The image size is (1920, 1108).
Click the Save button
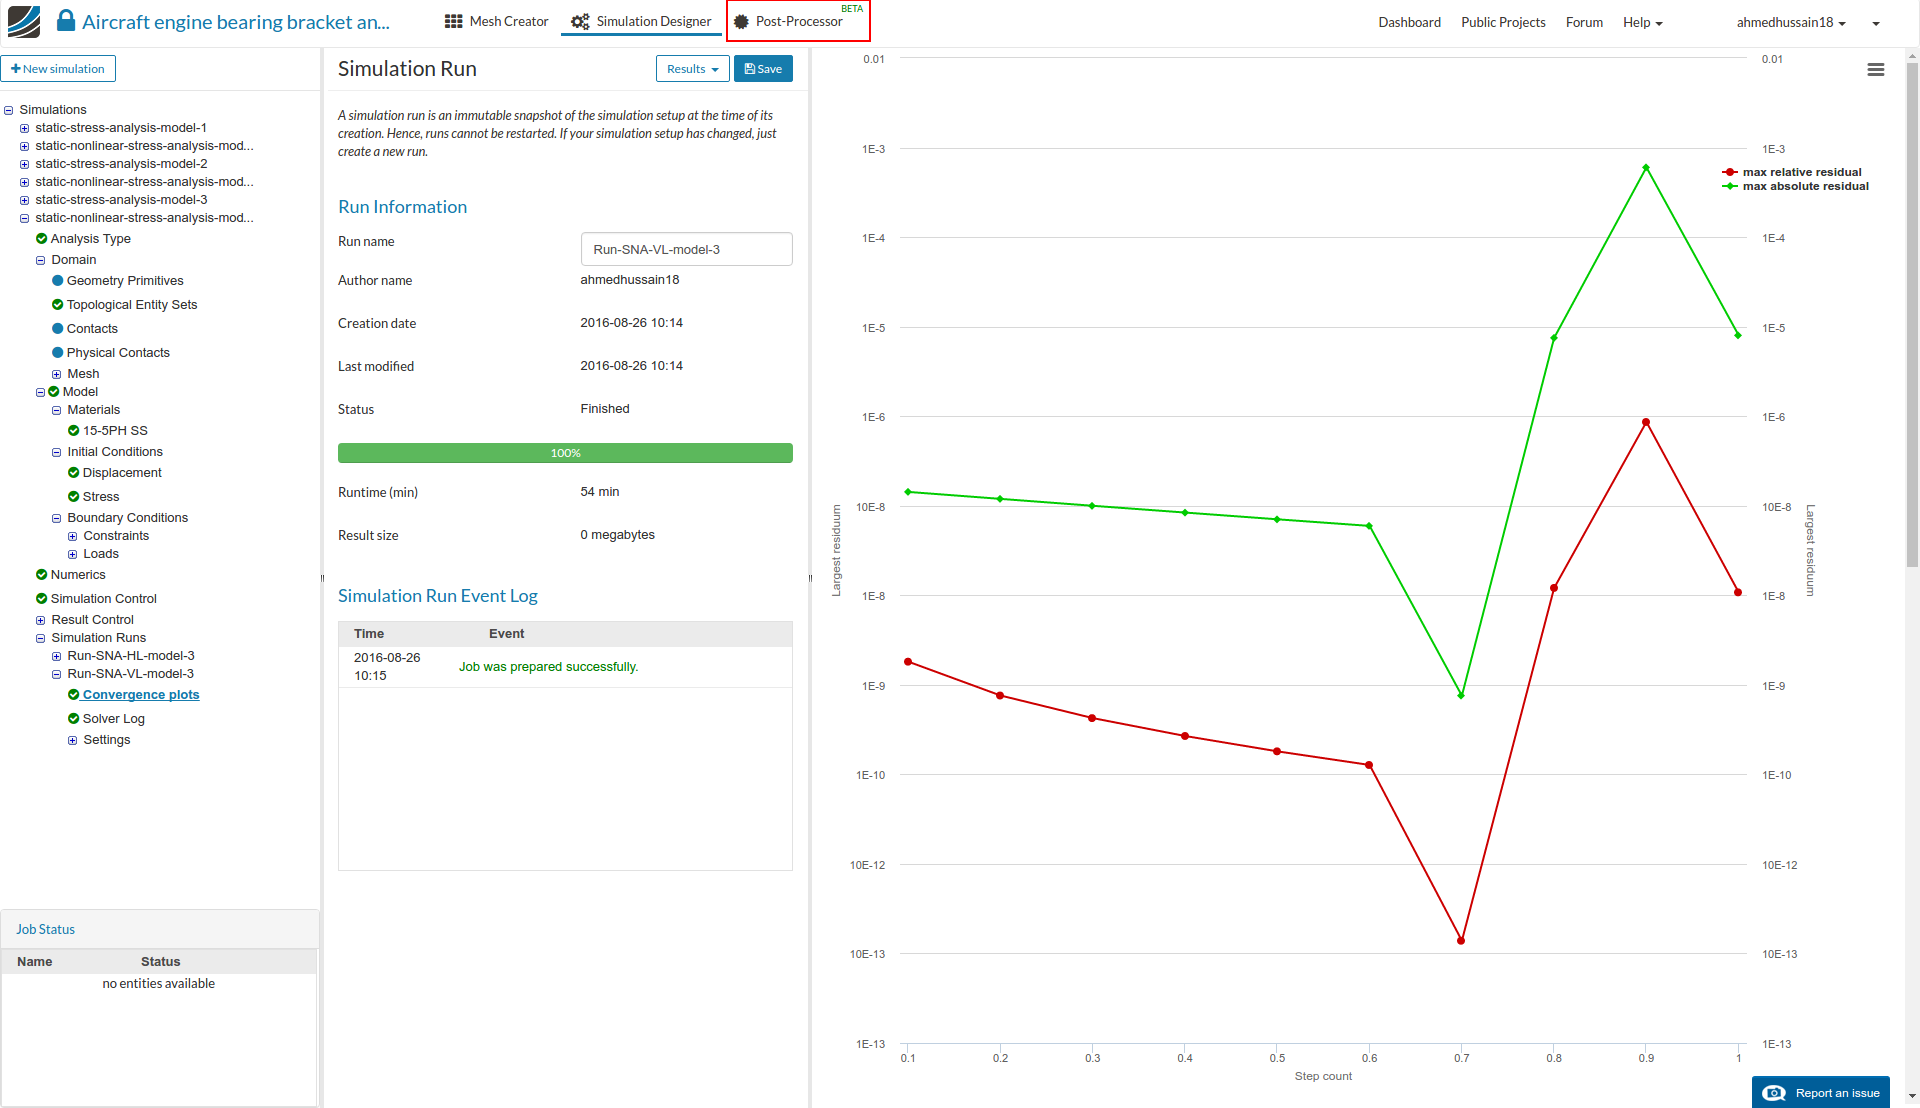(763, 69)
